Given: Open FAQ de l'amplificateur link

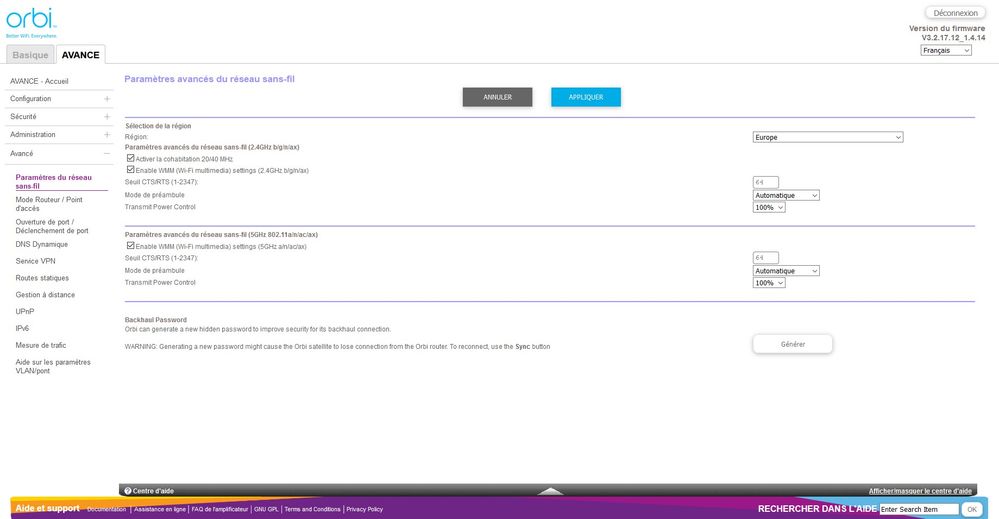Looking at the screenshot, I should [220, 509].
